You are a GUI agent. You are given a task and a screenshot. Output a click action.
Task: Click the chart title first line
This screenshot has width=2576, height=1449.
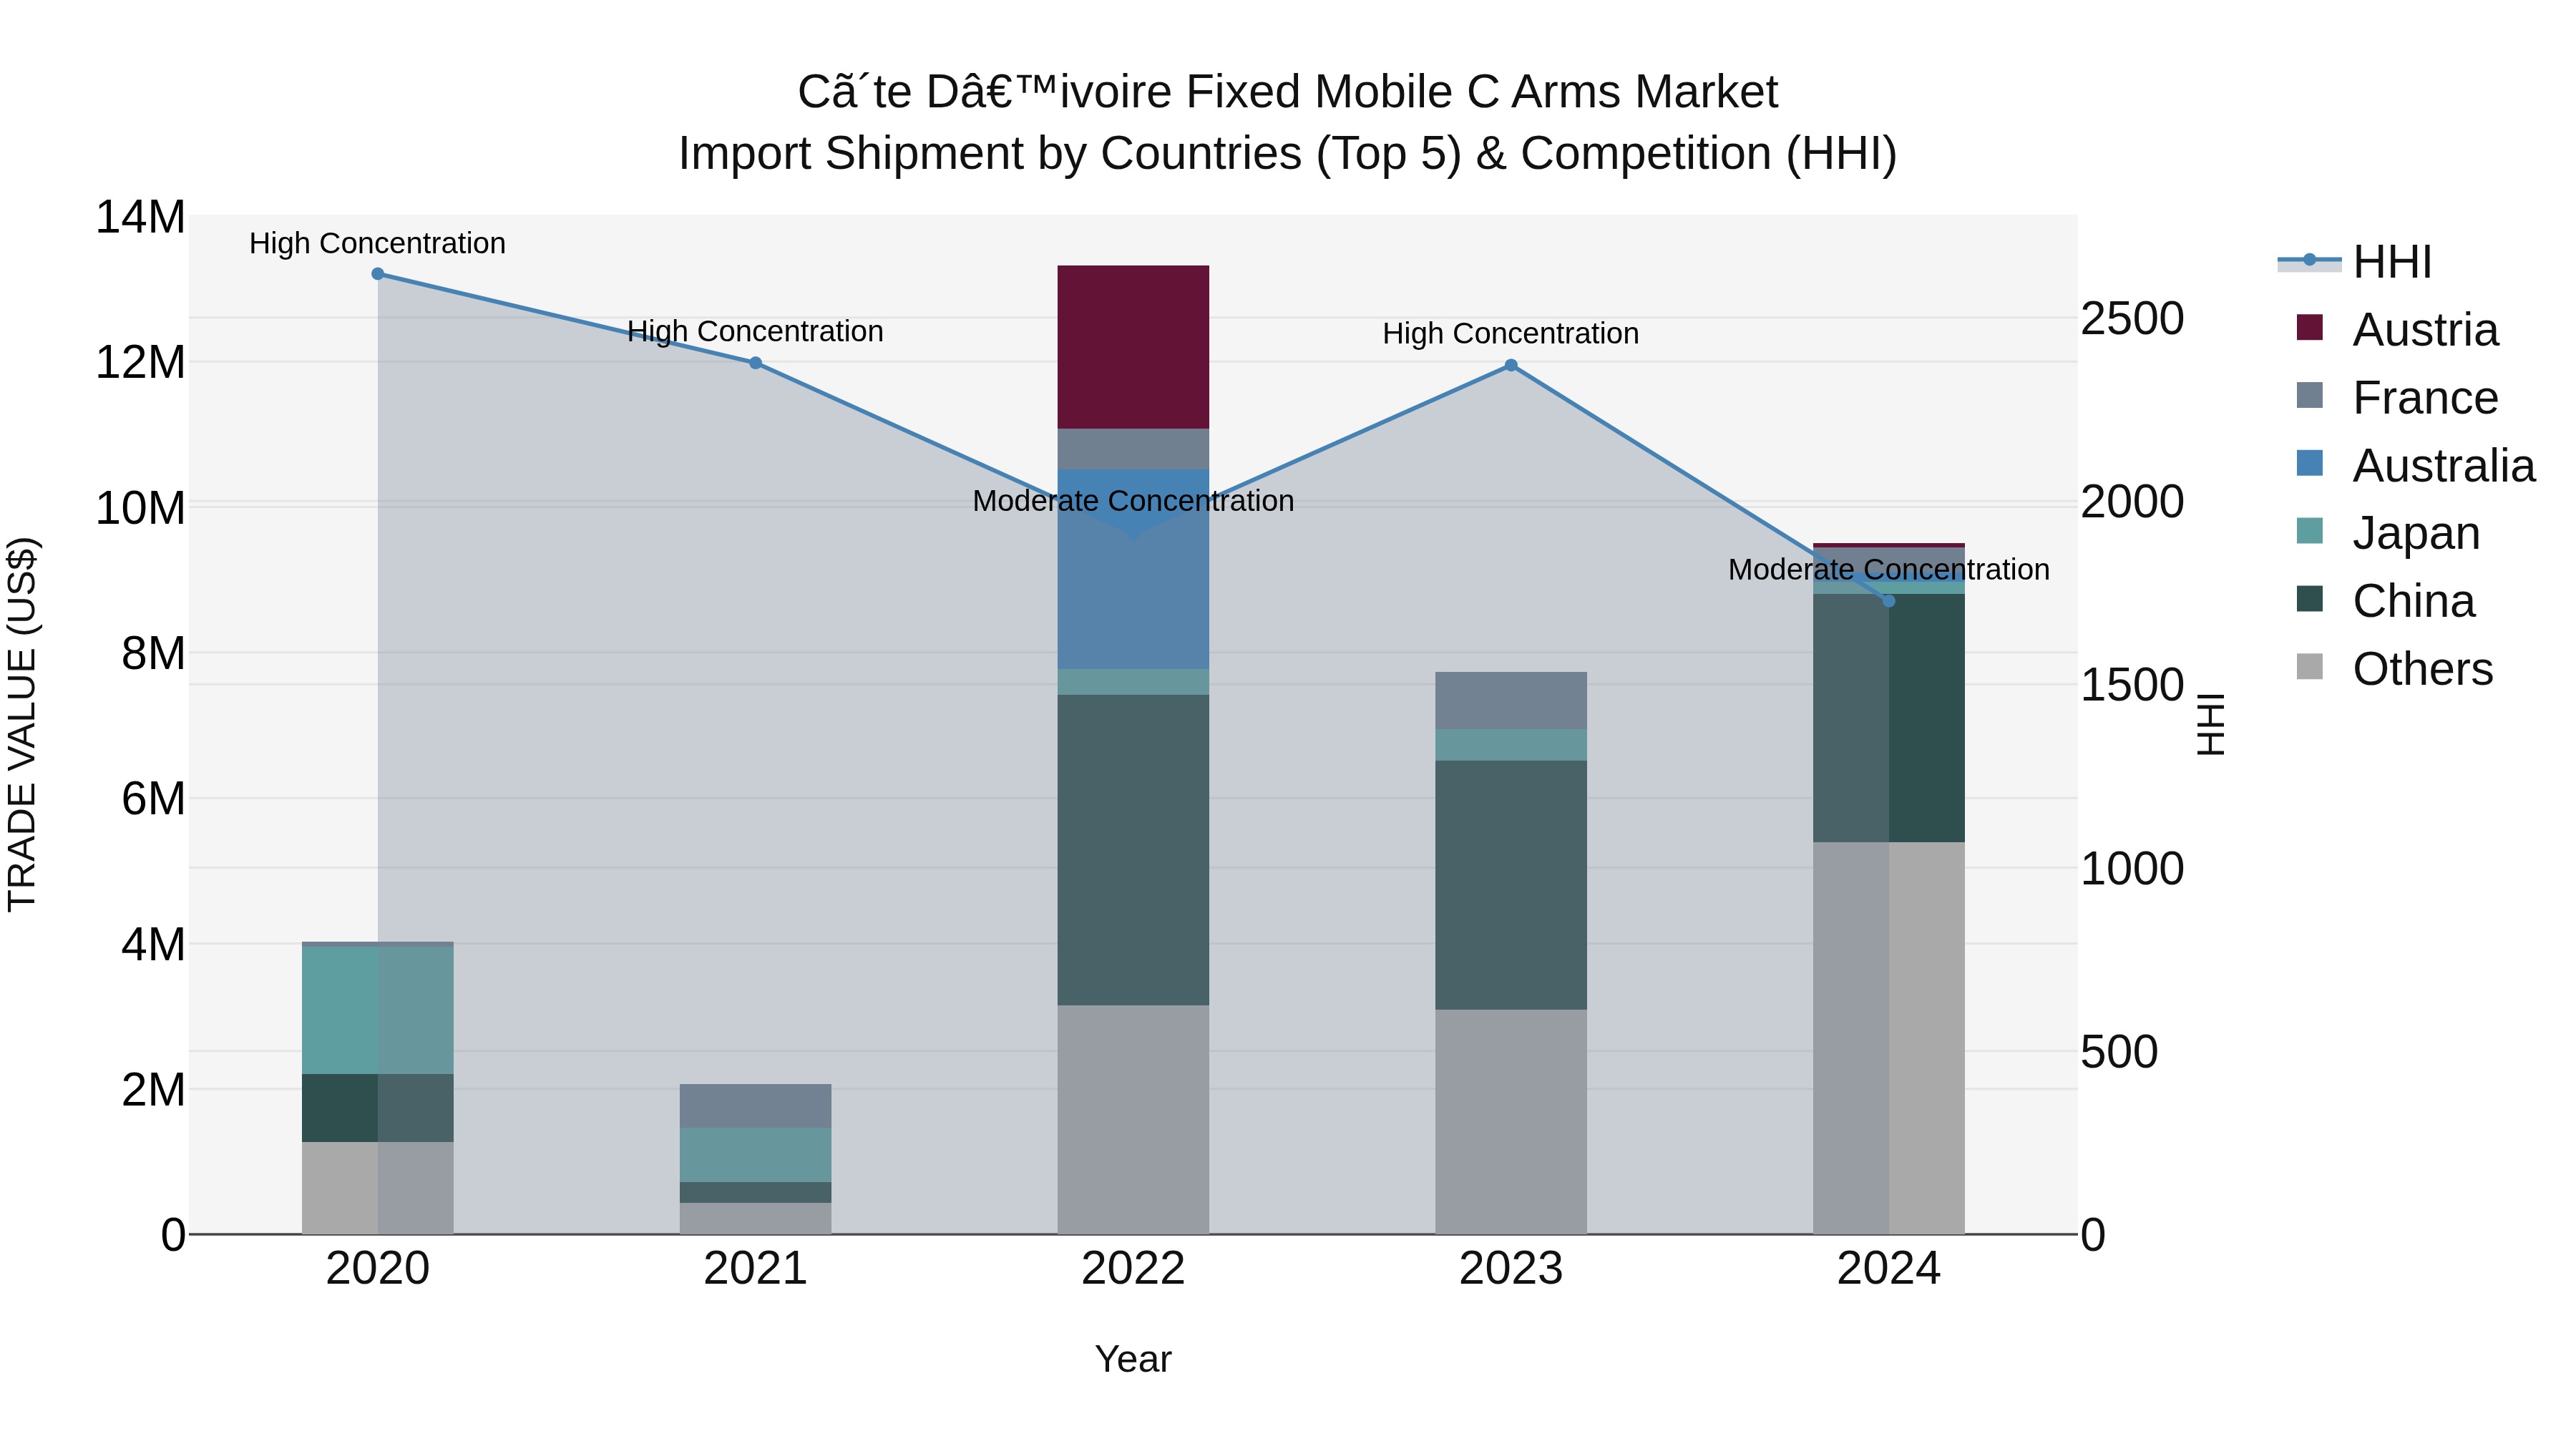click(x=1288, y=92)
